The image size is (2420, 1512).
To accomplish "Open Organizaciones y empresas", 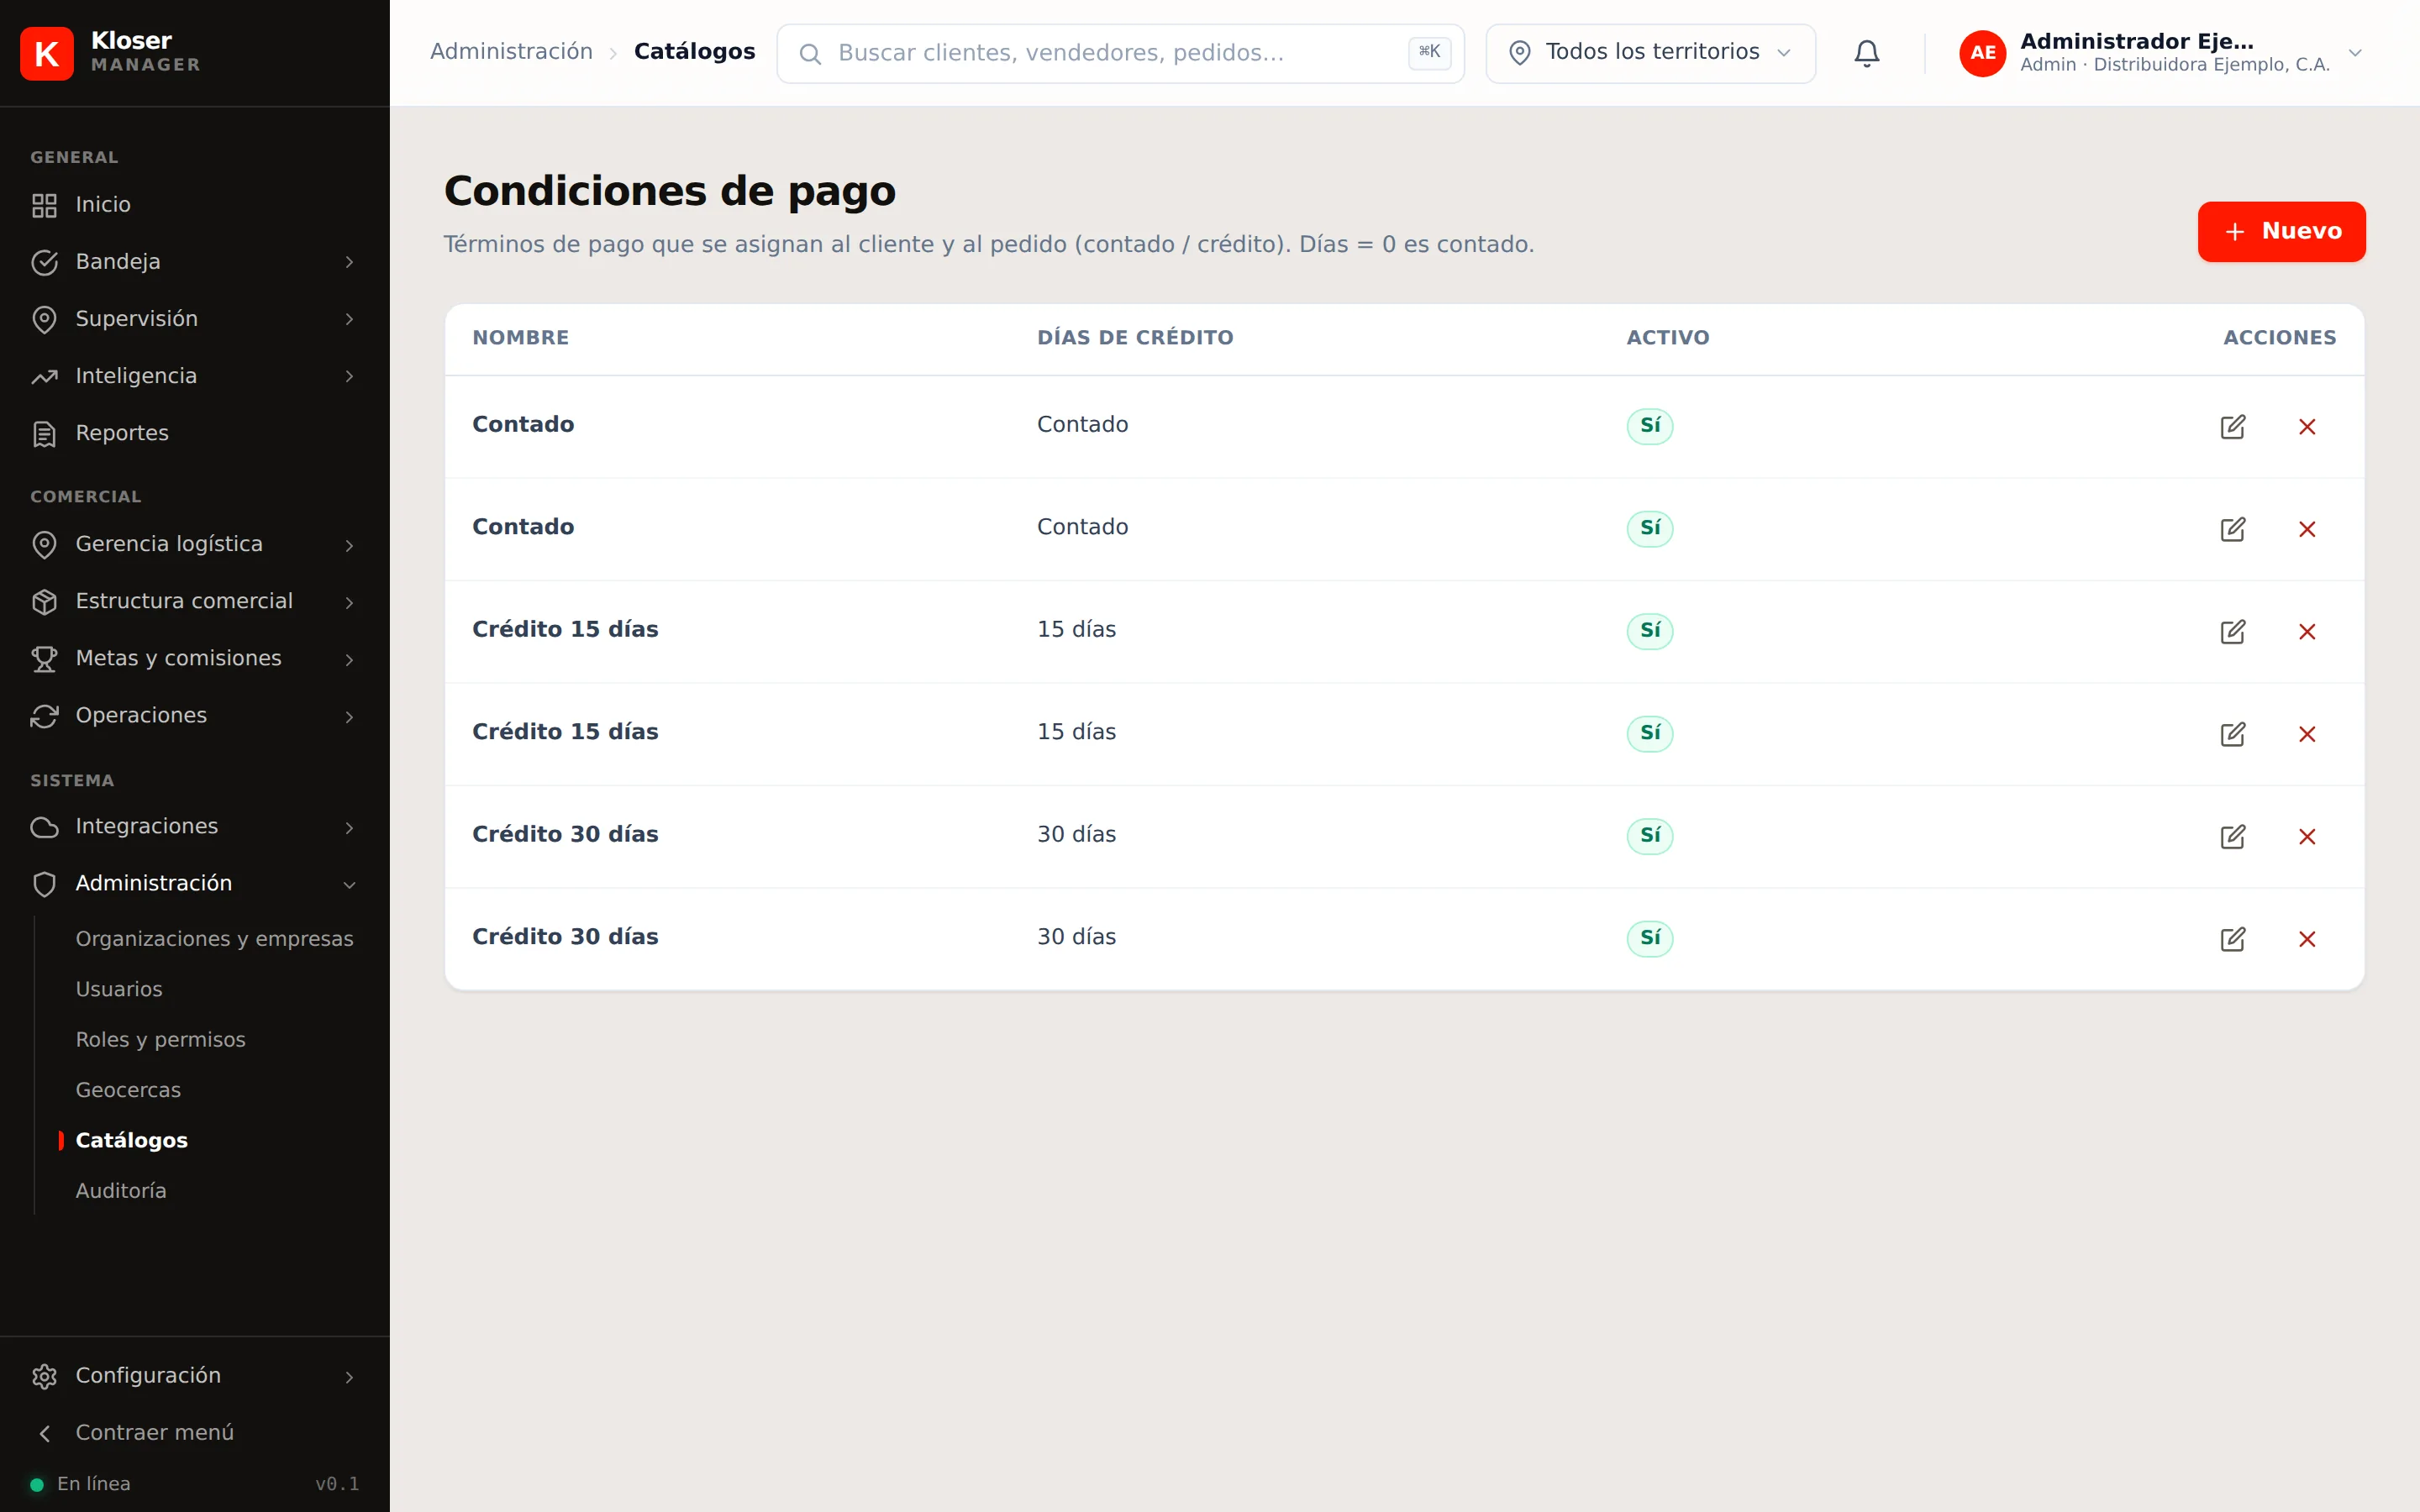I will [214, 939].
